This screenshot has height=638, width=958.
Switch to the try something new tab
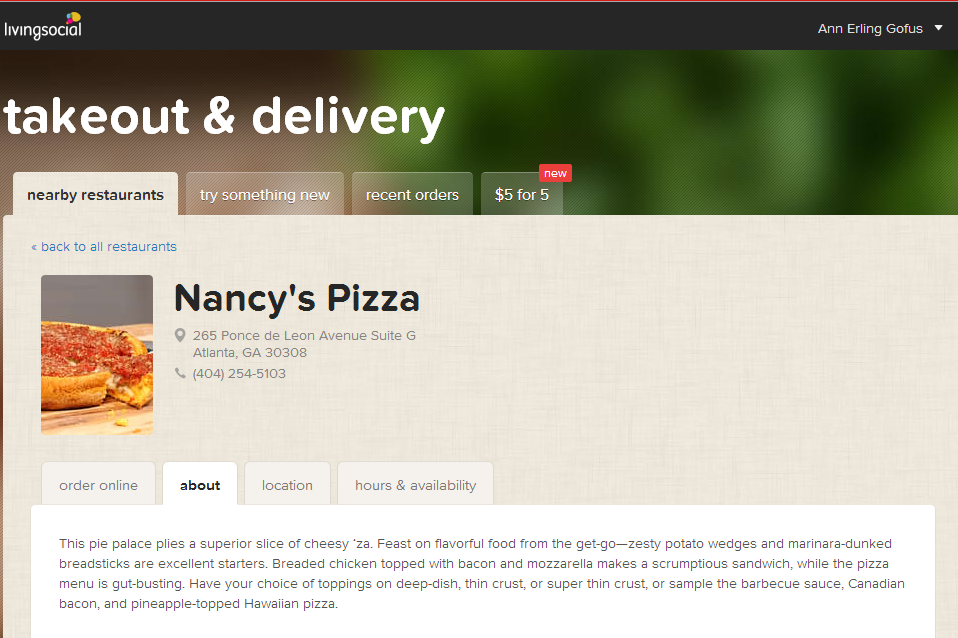tap(265, 194)
